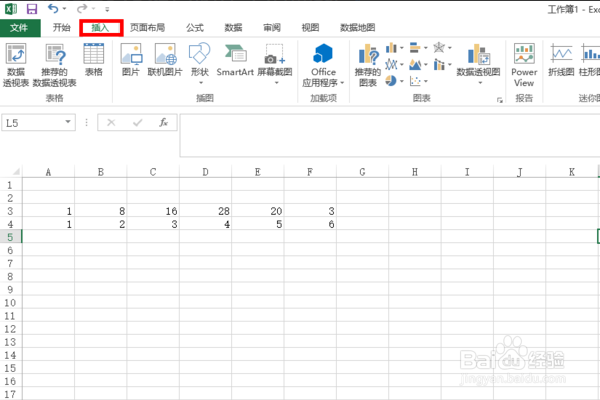Confirm entry with the checkmark button
Screen dimensions: 600x400
[x=137, y=122]
